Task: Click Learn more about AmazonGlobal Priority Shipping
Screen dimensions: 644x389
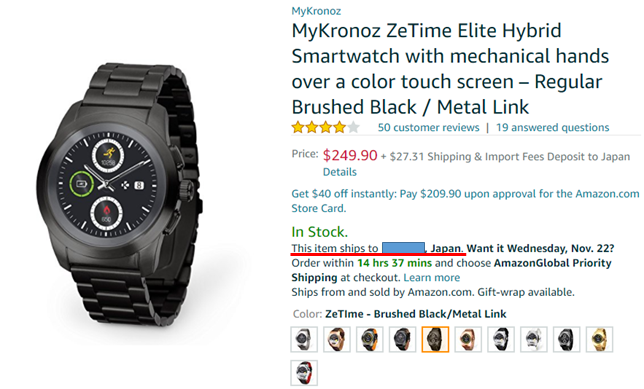Action: pyautogui.click(x=431, y=278)
